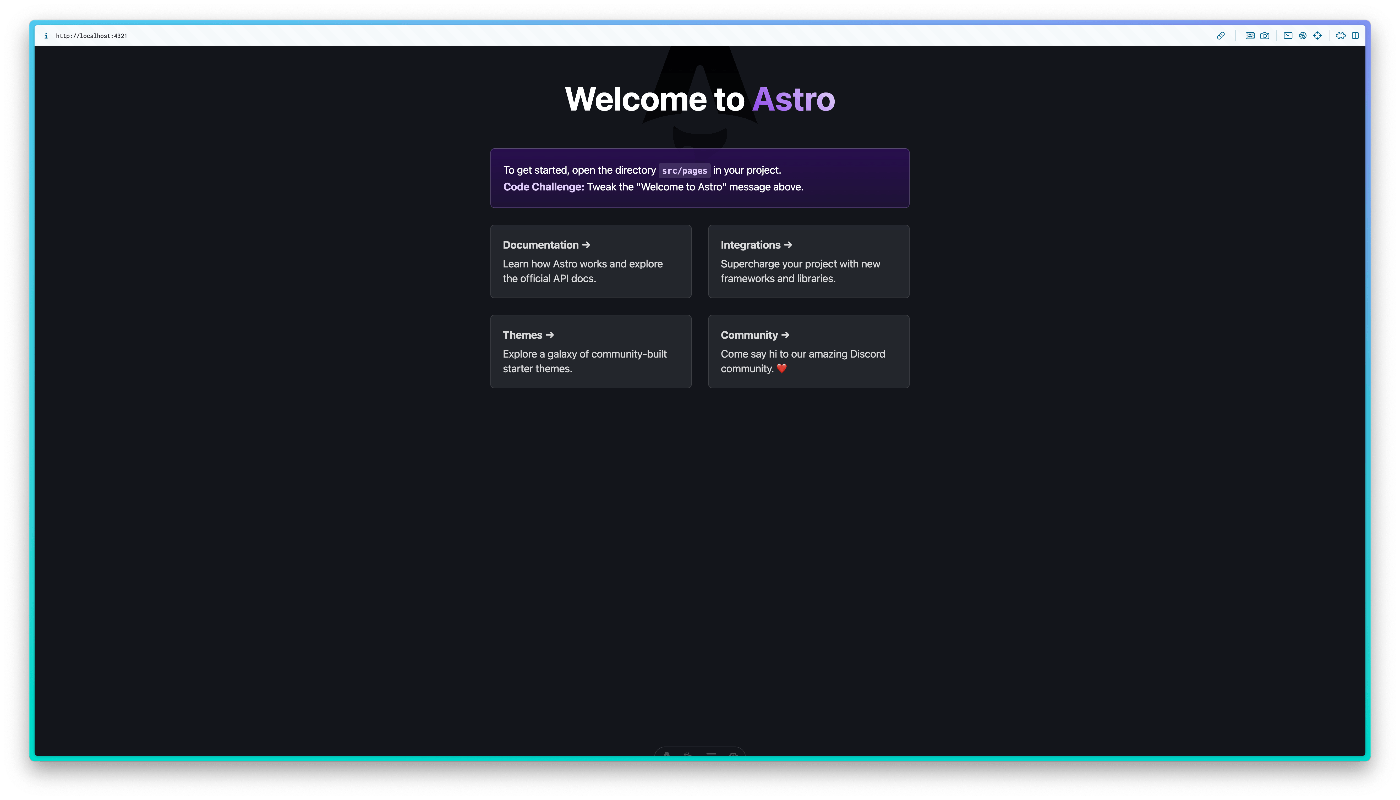Click the link/pin icon in the toolbar

click(x=1221, y=35)
